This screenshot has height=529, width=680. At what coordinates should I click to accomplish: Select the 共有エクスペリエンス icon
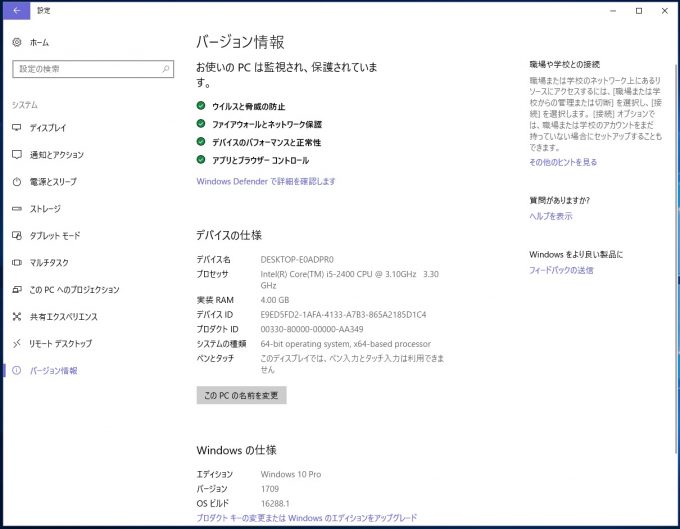click(17, 317)
